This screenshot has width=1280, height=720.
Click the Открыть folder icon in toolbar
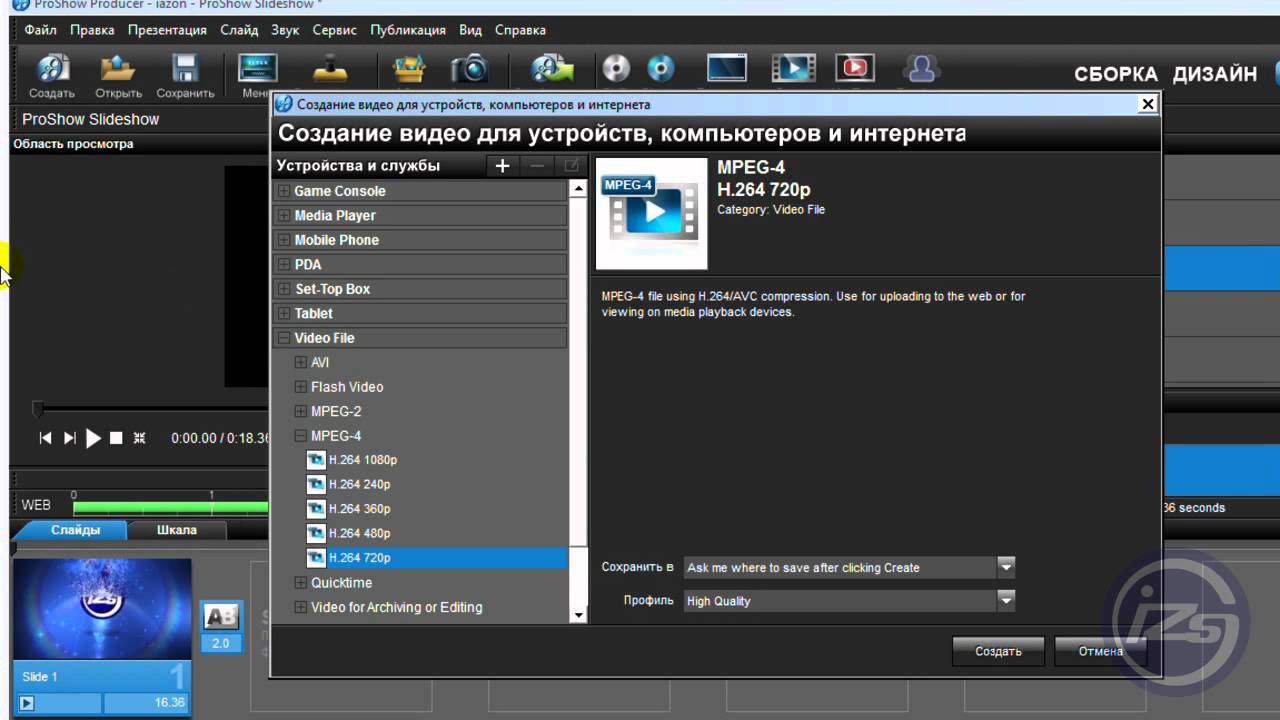[x=118, y=70]
